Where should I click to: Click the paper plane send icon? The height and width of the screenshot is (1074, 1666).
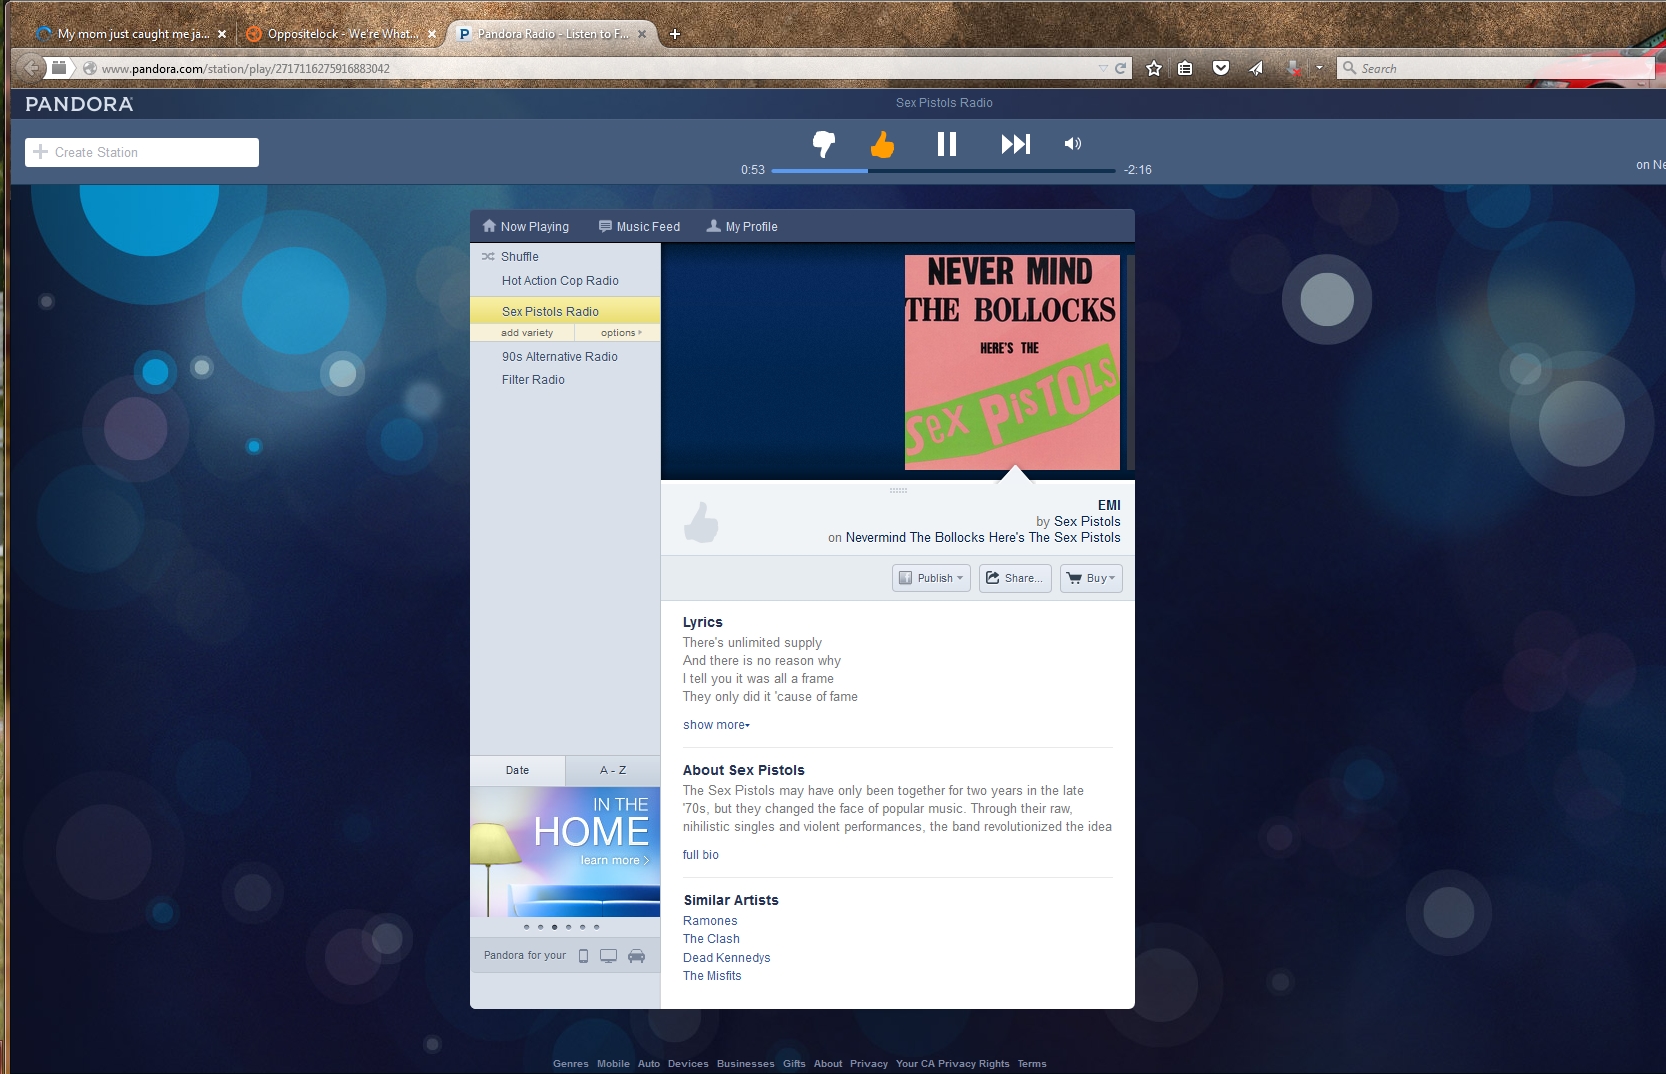click(x=1256, y=69)
